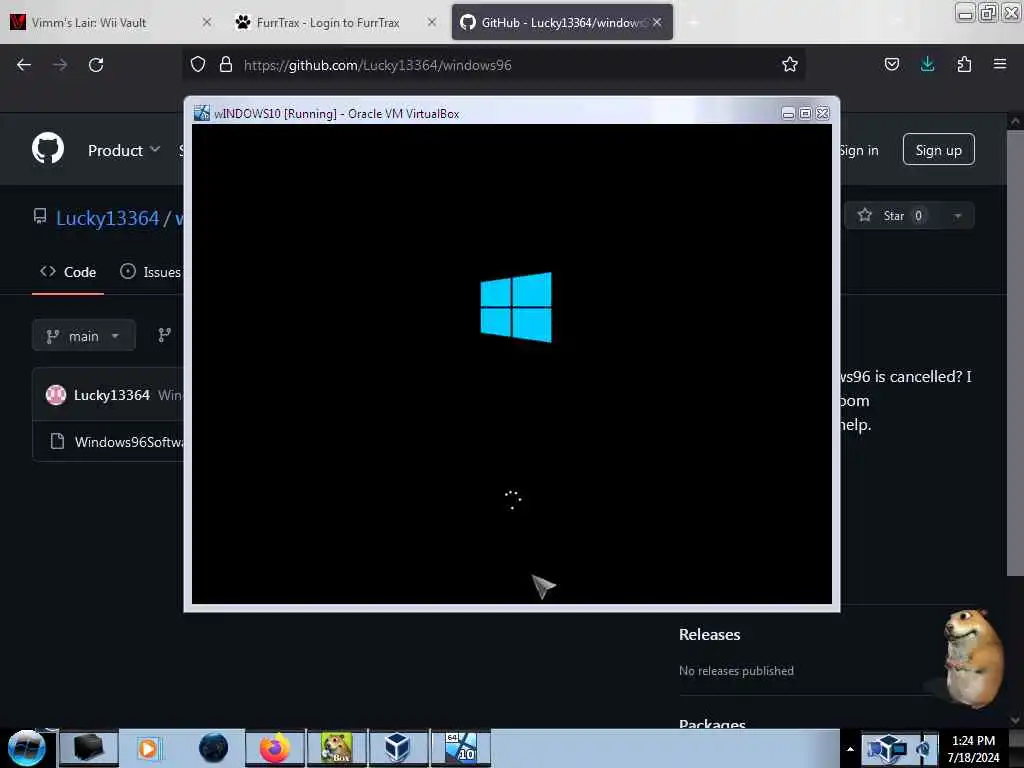Close the GitHub Lucky13364 tab
1024x768 pixels.
point(657,22)
